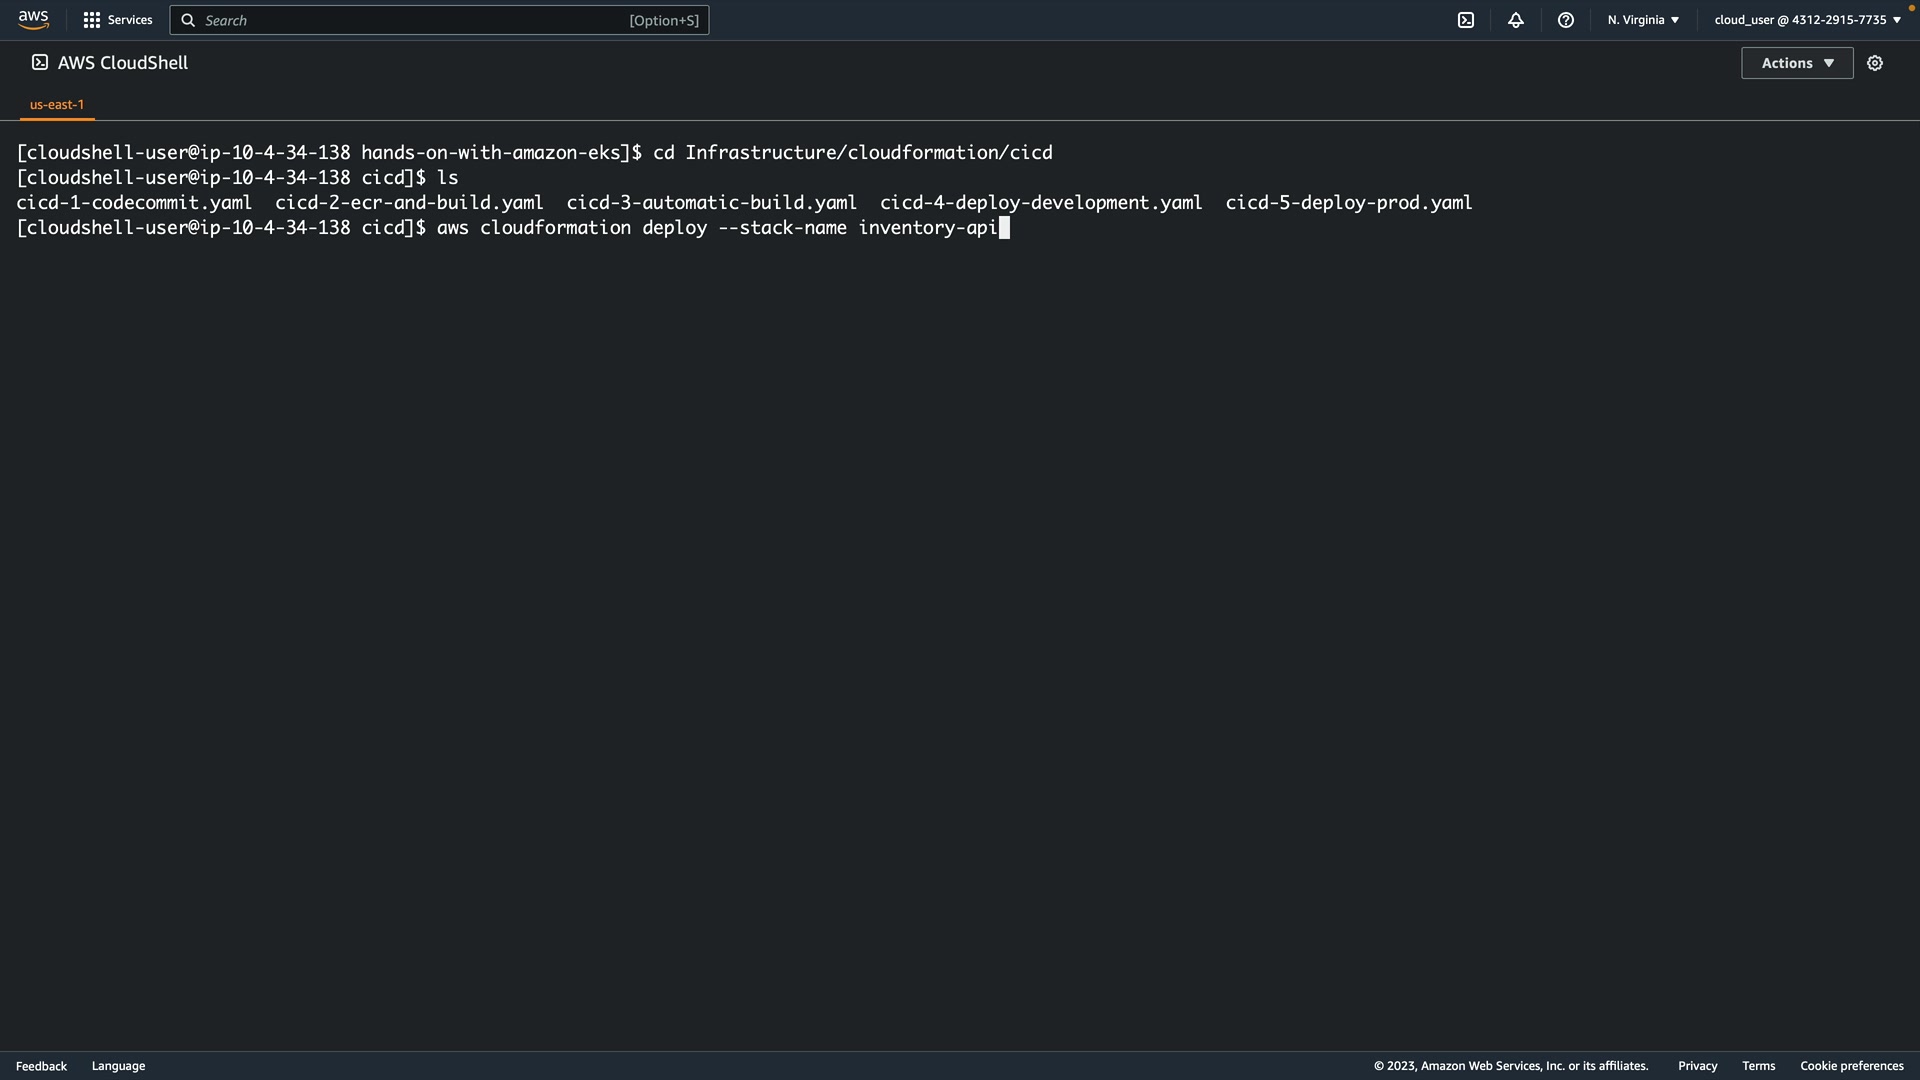Open the Services grid menu icon
Screen dimensions: 1920x1080
(x=92, y=20)
